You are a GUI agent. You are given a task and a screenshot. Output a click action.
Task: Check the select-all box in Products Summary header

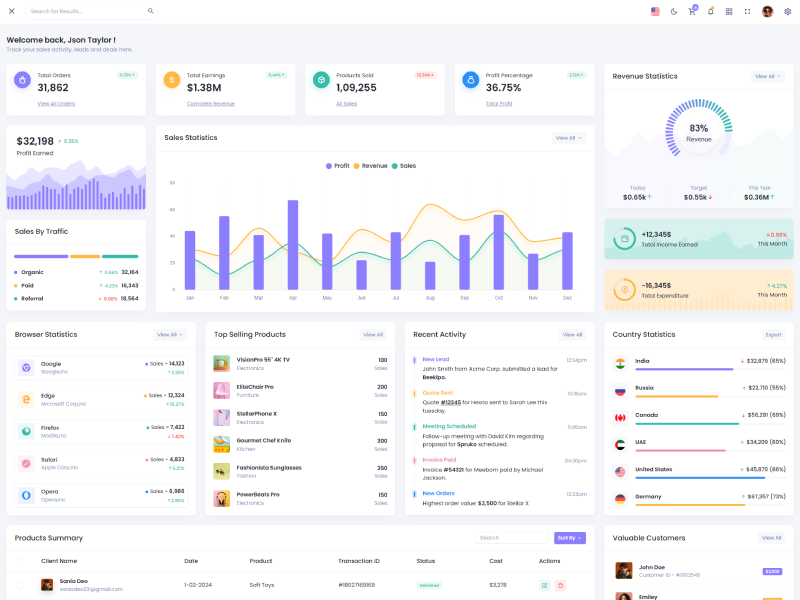coord(20,561)
